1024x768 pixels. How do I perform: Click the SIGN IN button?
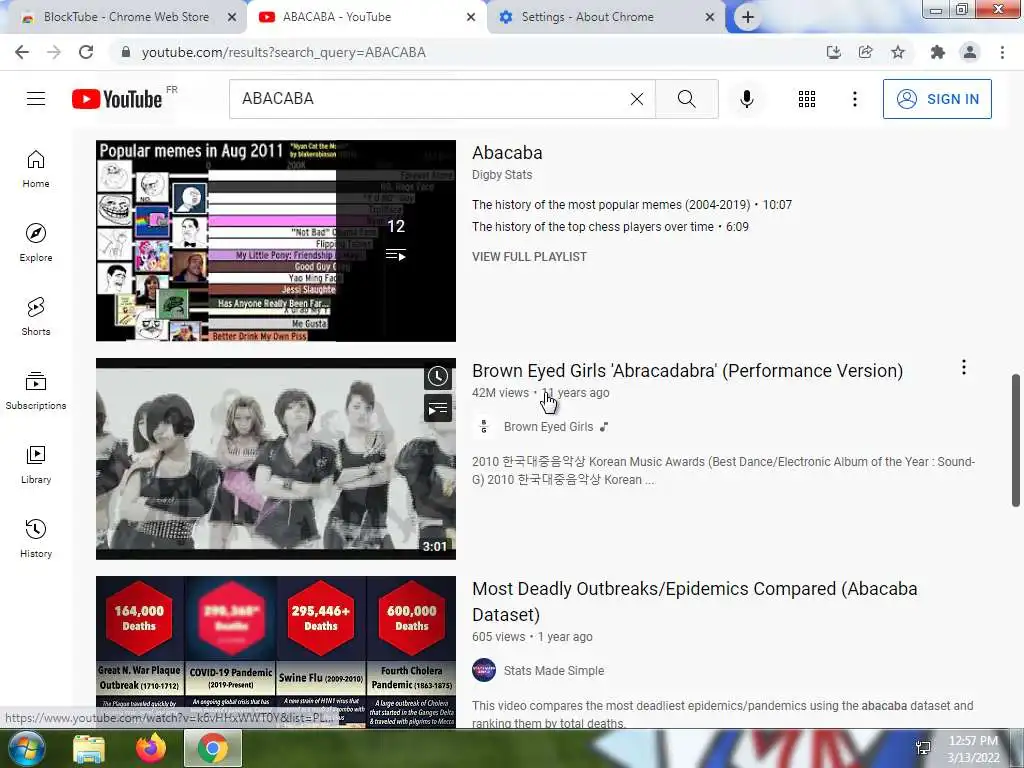[937, 99]
